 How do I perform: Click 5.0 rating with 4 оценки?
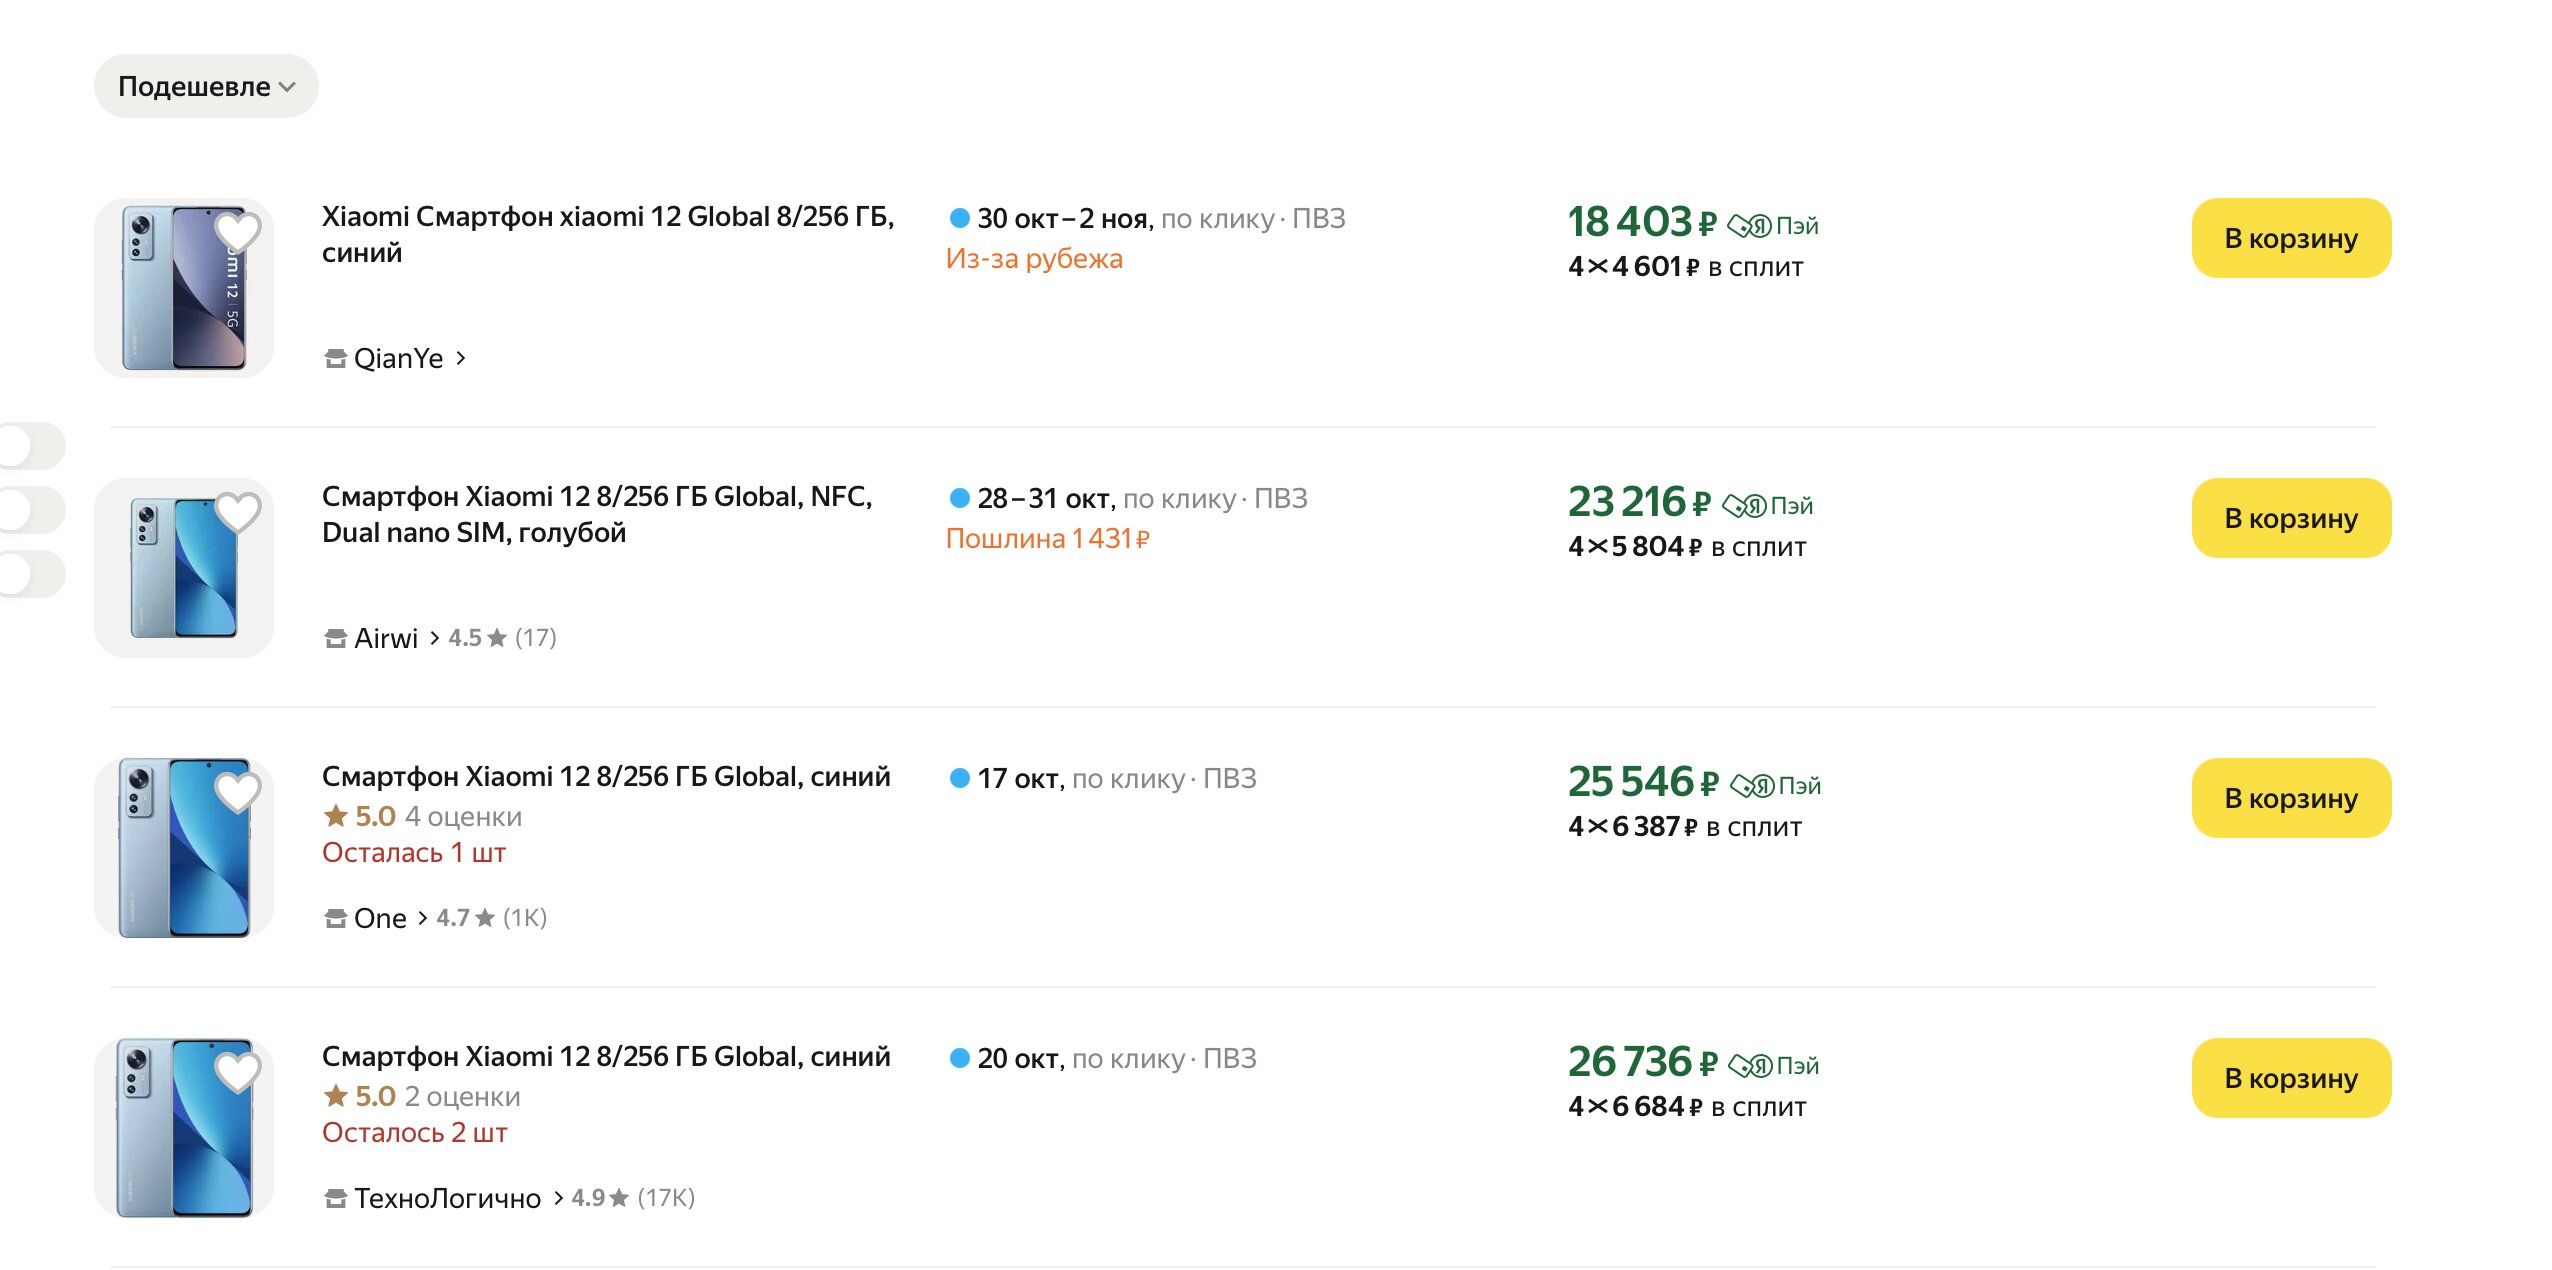pyautogui.click(x=421, y=817)
